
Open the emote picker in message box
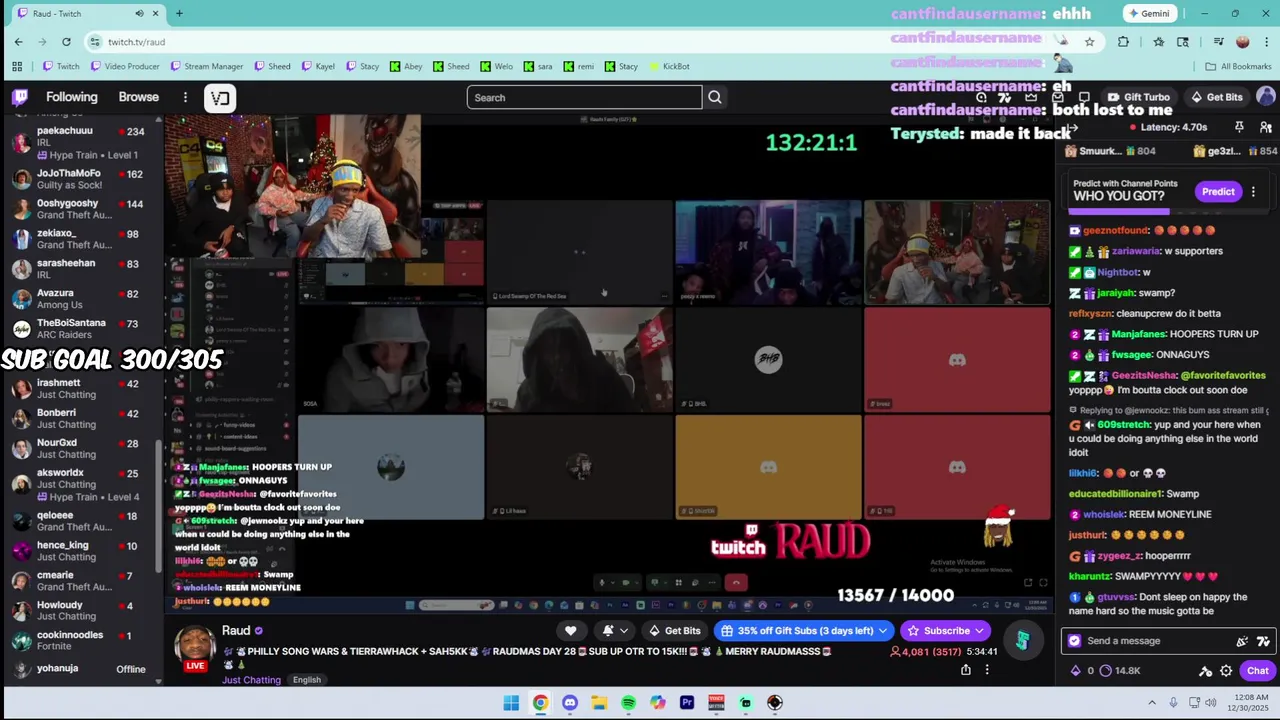pos(1263,641)
